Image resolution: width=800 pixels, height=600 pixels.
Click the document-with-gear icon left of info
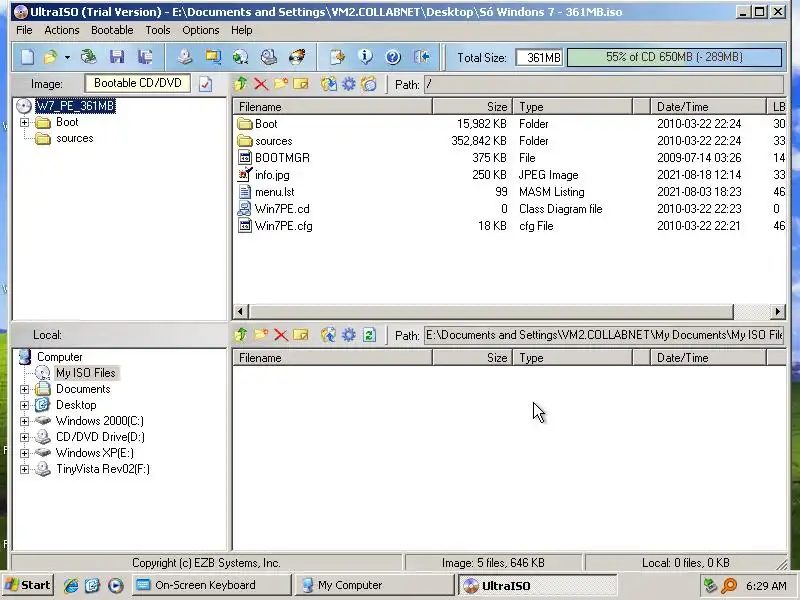[x=337, y=57]
